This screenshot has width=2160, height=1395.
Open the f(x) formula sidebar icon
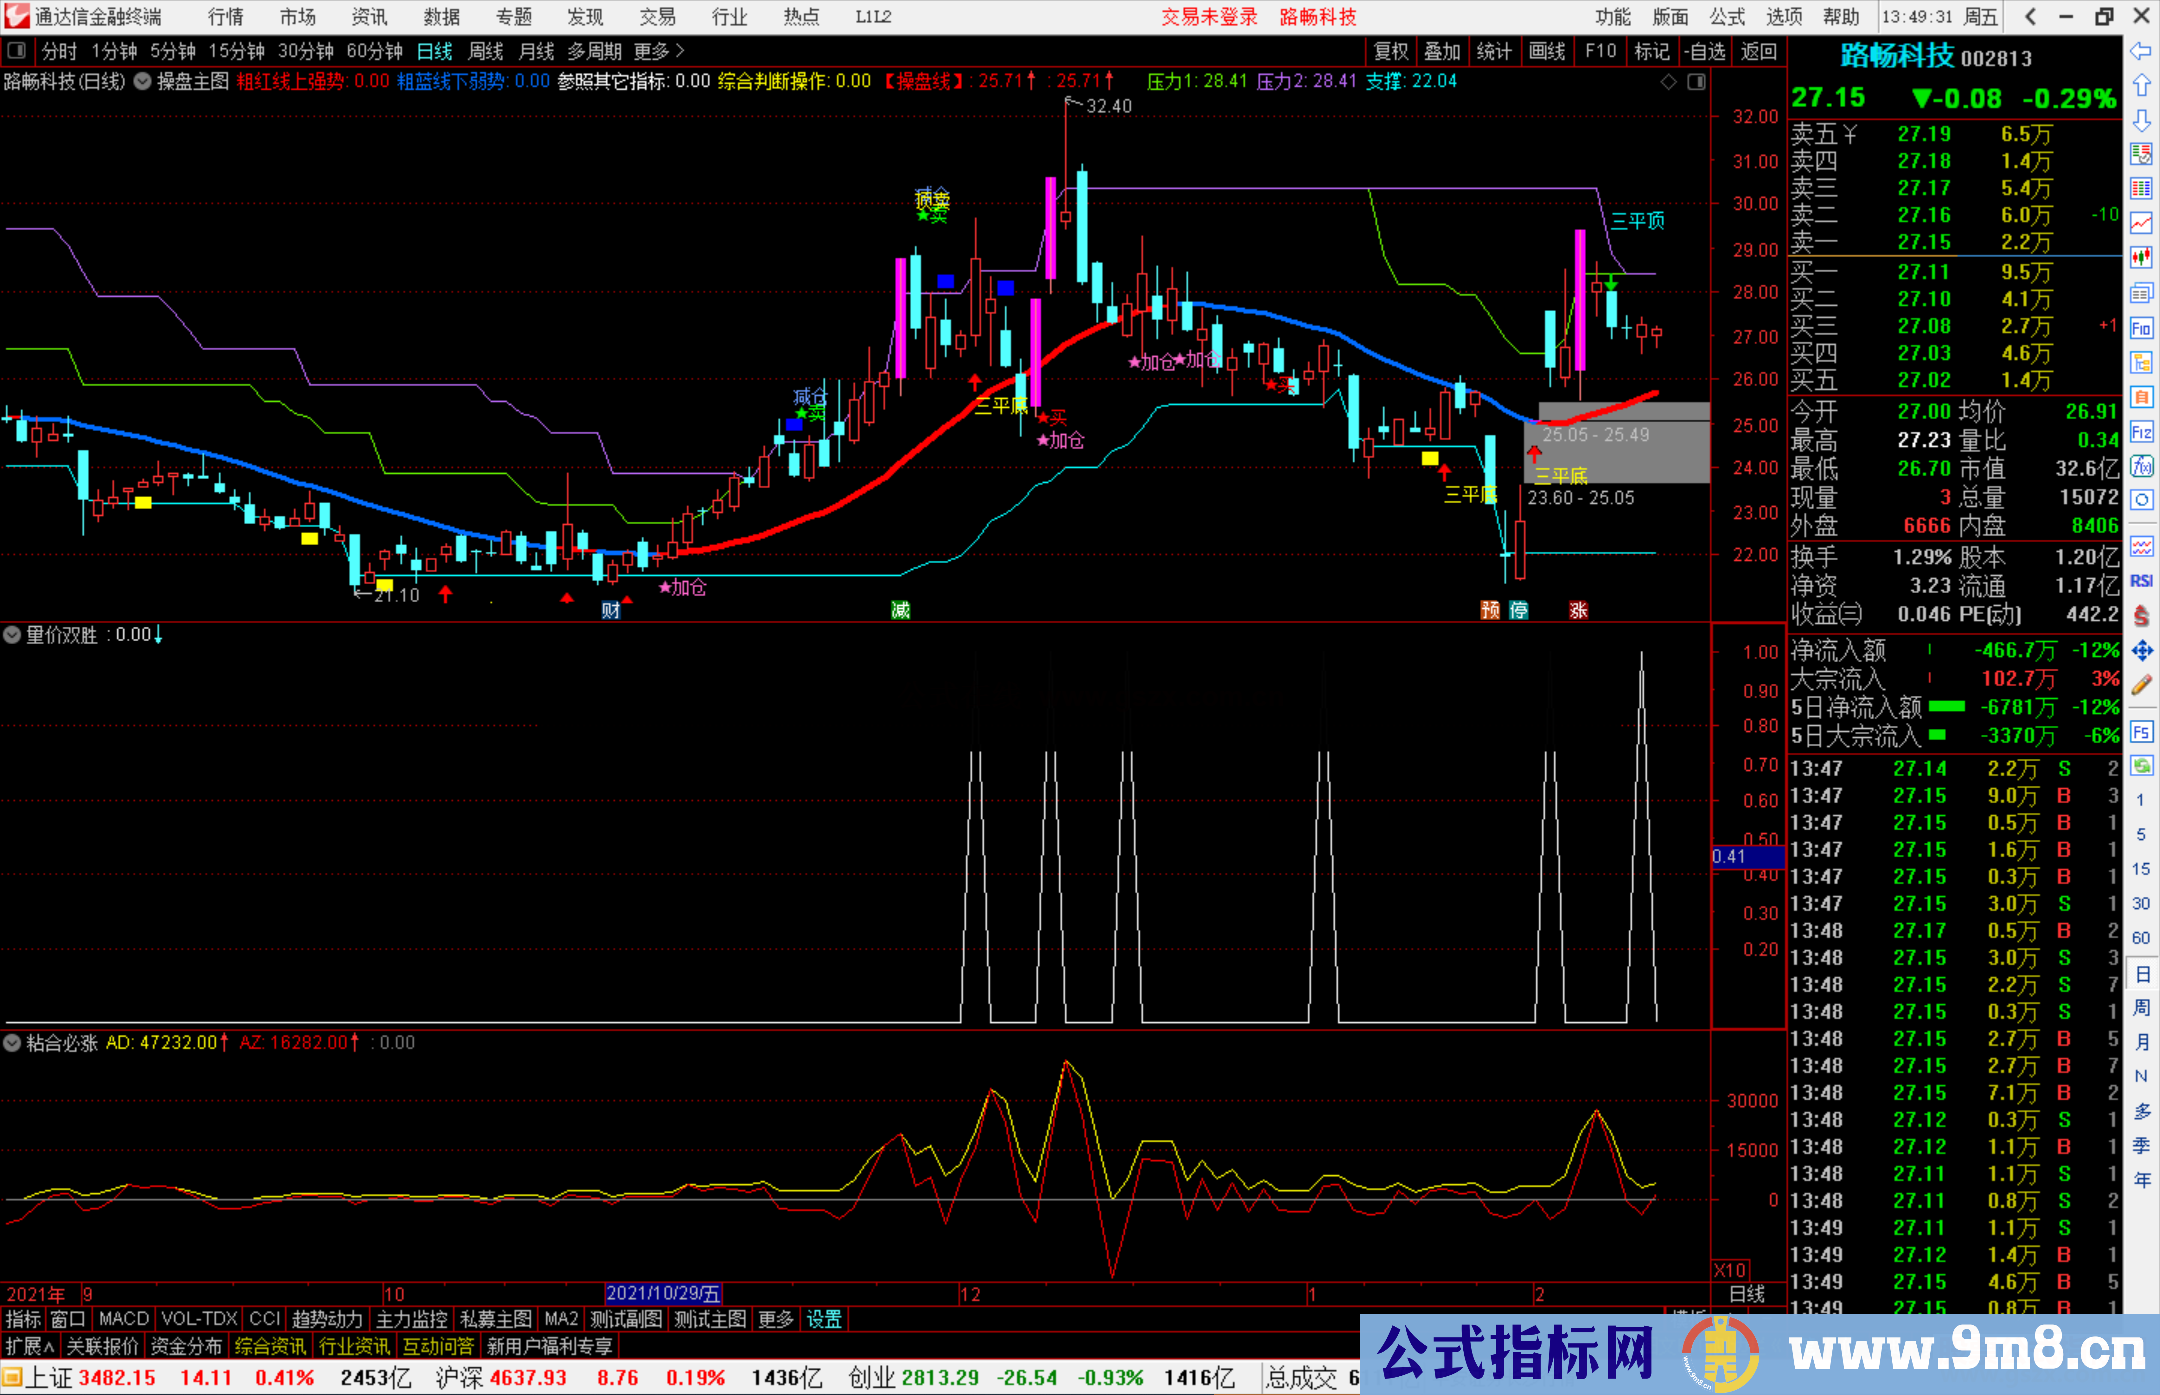tap(2141, 467)
